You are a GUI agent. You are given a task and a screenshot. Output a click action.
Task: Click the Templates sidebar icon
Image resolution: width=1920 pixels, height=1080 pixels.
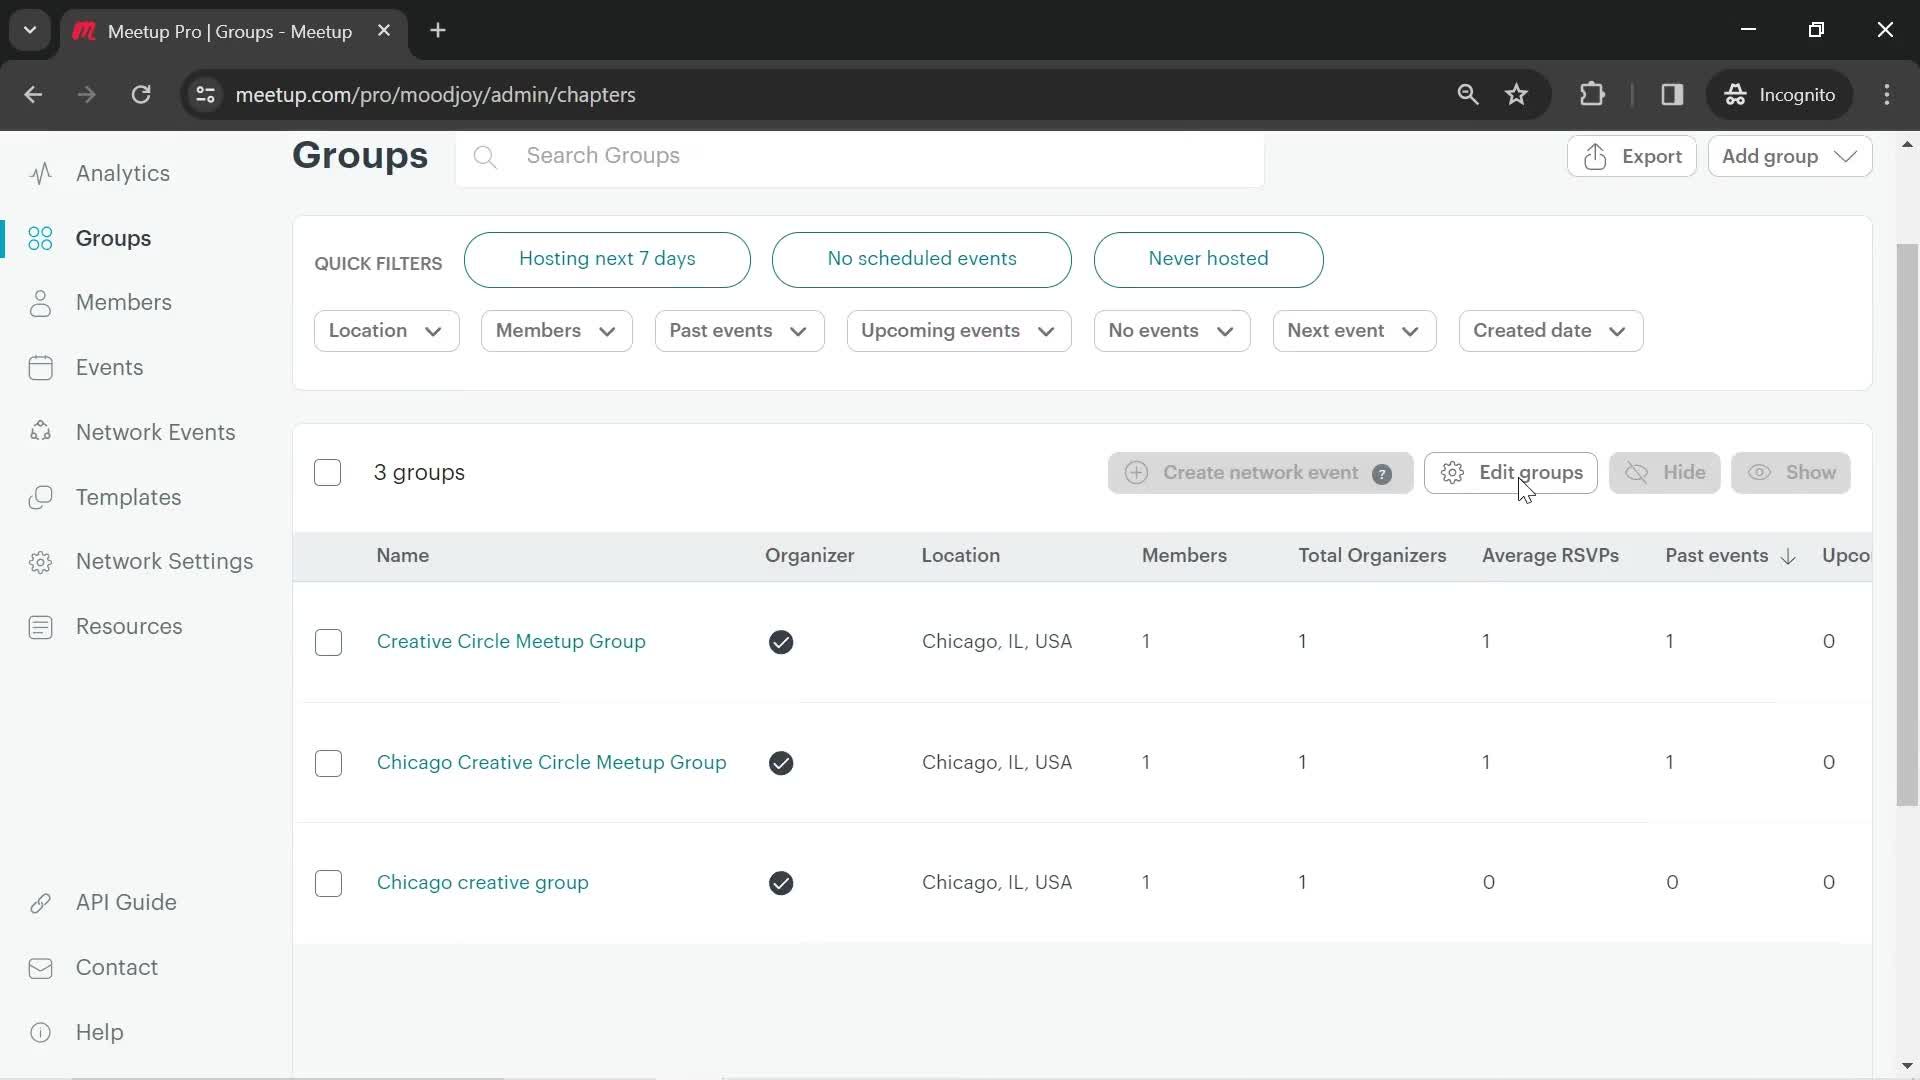click(40, 496)
